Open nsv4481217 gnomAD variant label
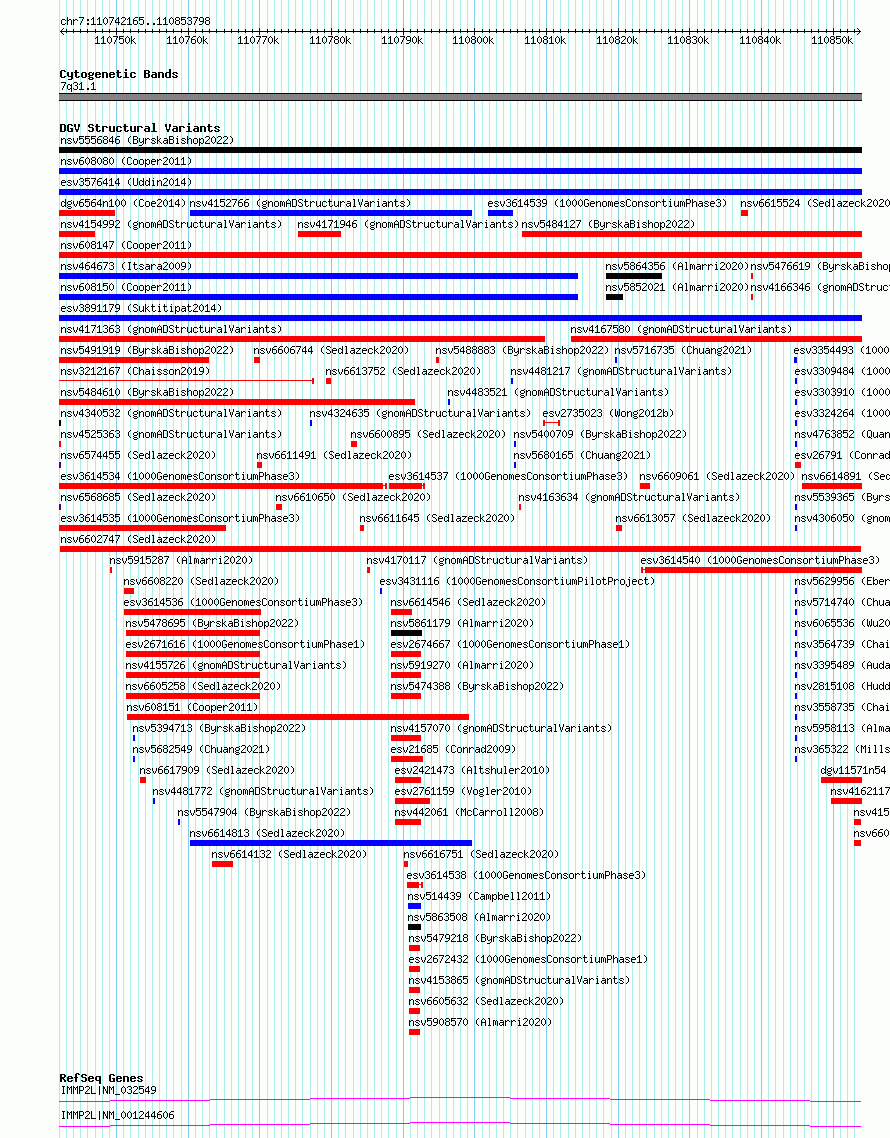The image size is (890, 1138). (x=621, y=372)
